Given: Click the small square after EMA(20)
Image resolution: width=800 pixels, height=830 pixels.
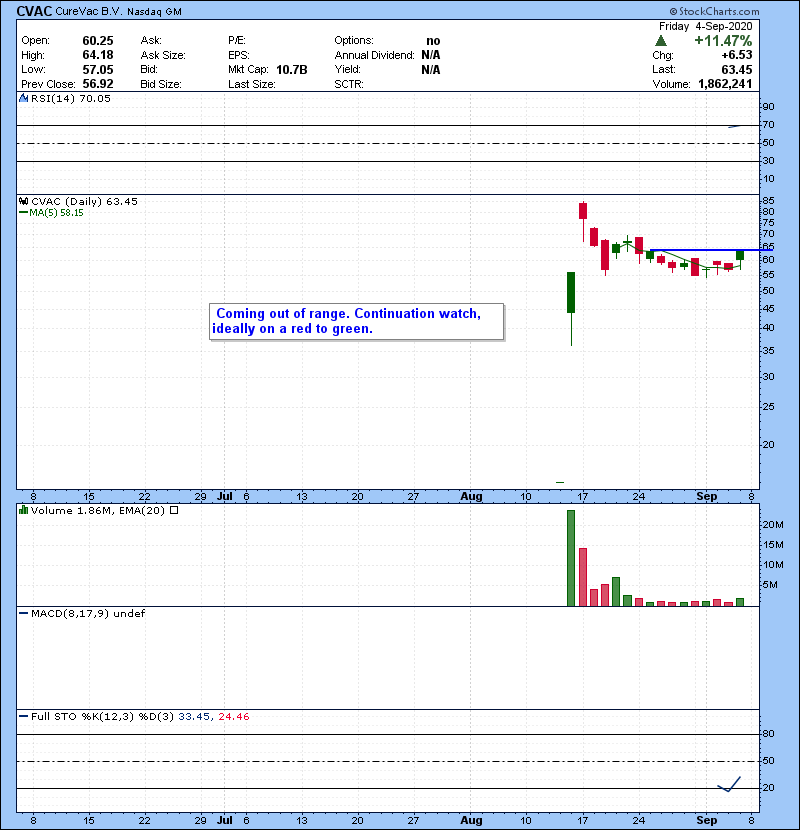Looking at the screenshot, I should [174, 510].
